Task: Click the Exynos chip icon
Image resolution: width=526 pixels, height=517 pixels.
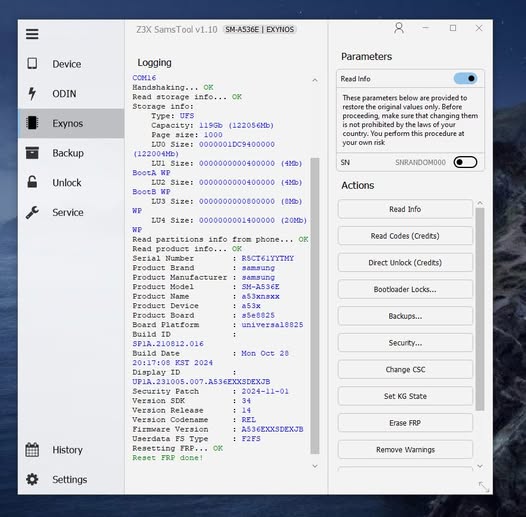Action: [32, 123]
